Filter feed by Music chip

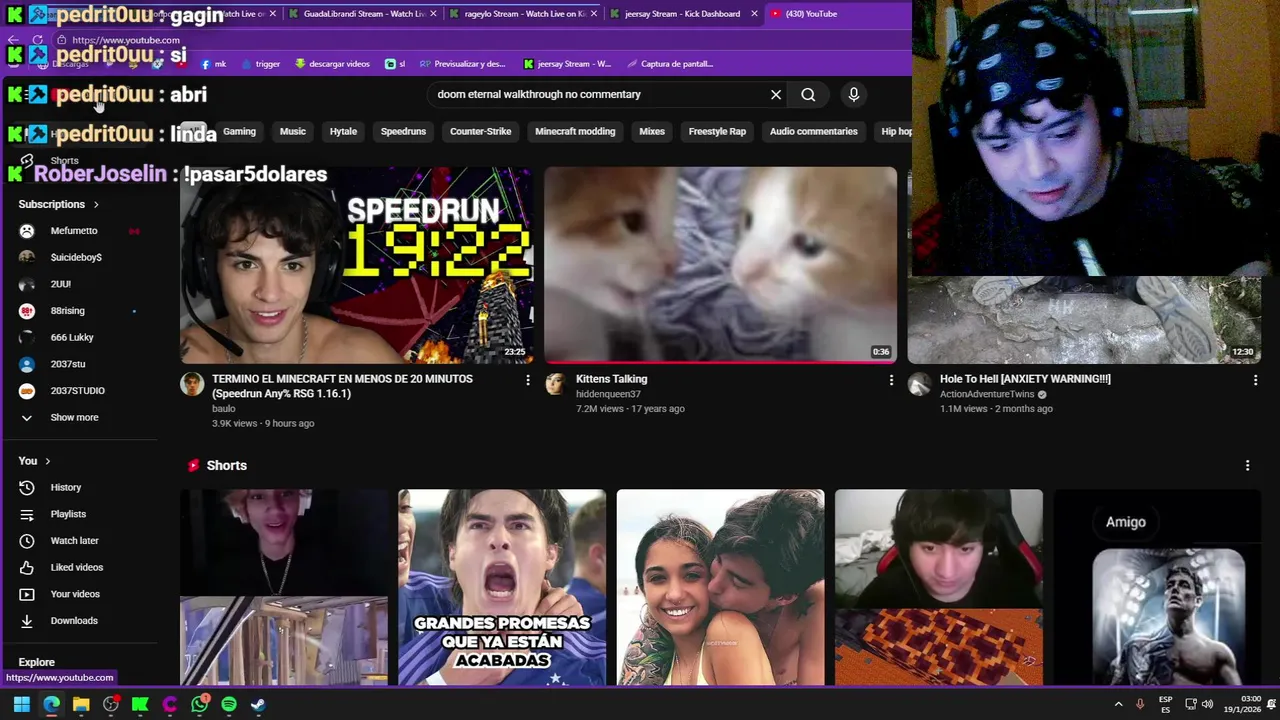(293, 131)
